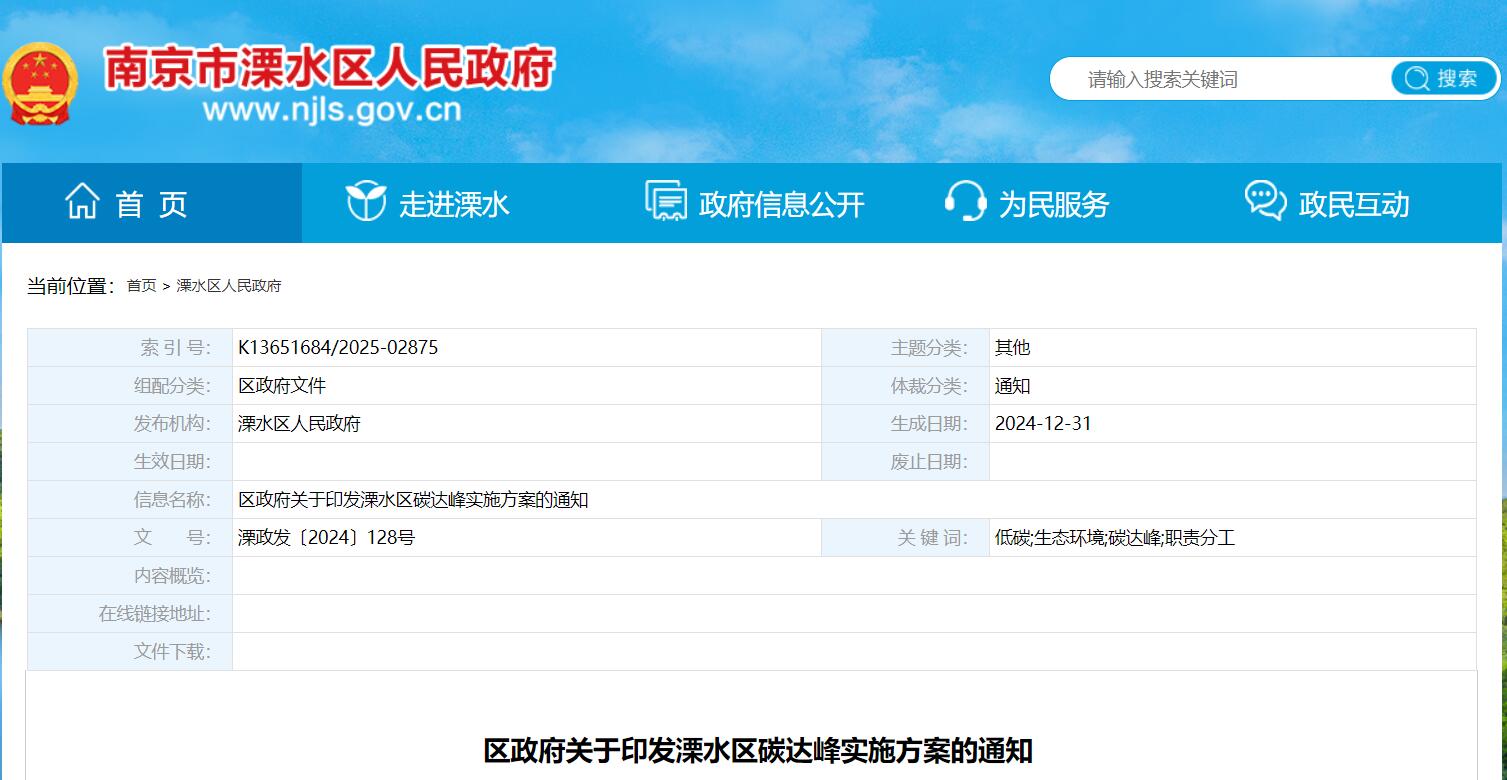Click the document number 溧政发〔2024〕128号
This screenshot has height=780, width=1507.
pos(326,538)
